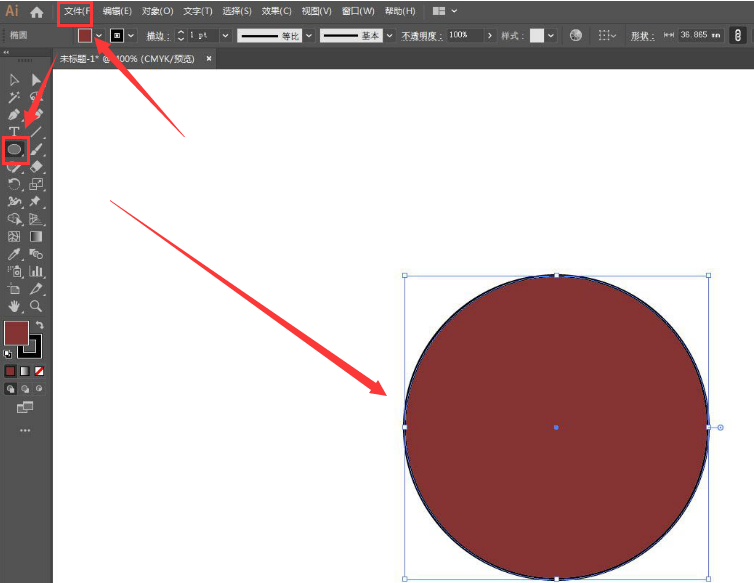
Task: Click the Home icon in the menu bar
Action: [x=37, y=12]
